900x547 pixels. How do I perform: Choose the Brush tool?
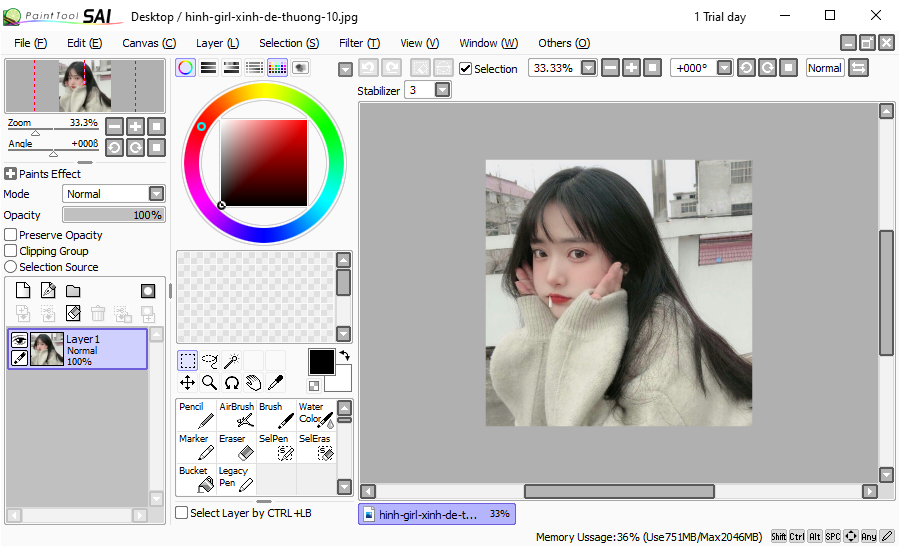click(276, 416)
